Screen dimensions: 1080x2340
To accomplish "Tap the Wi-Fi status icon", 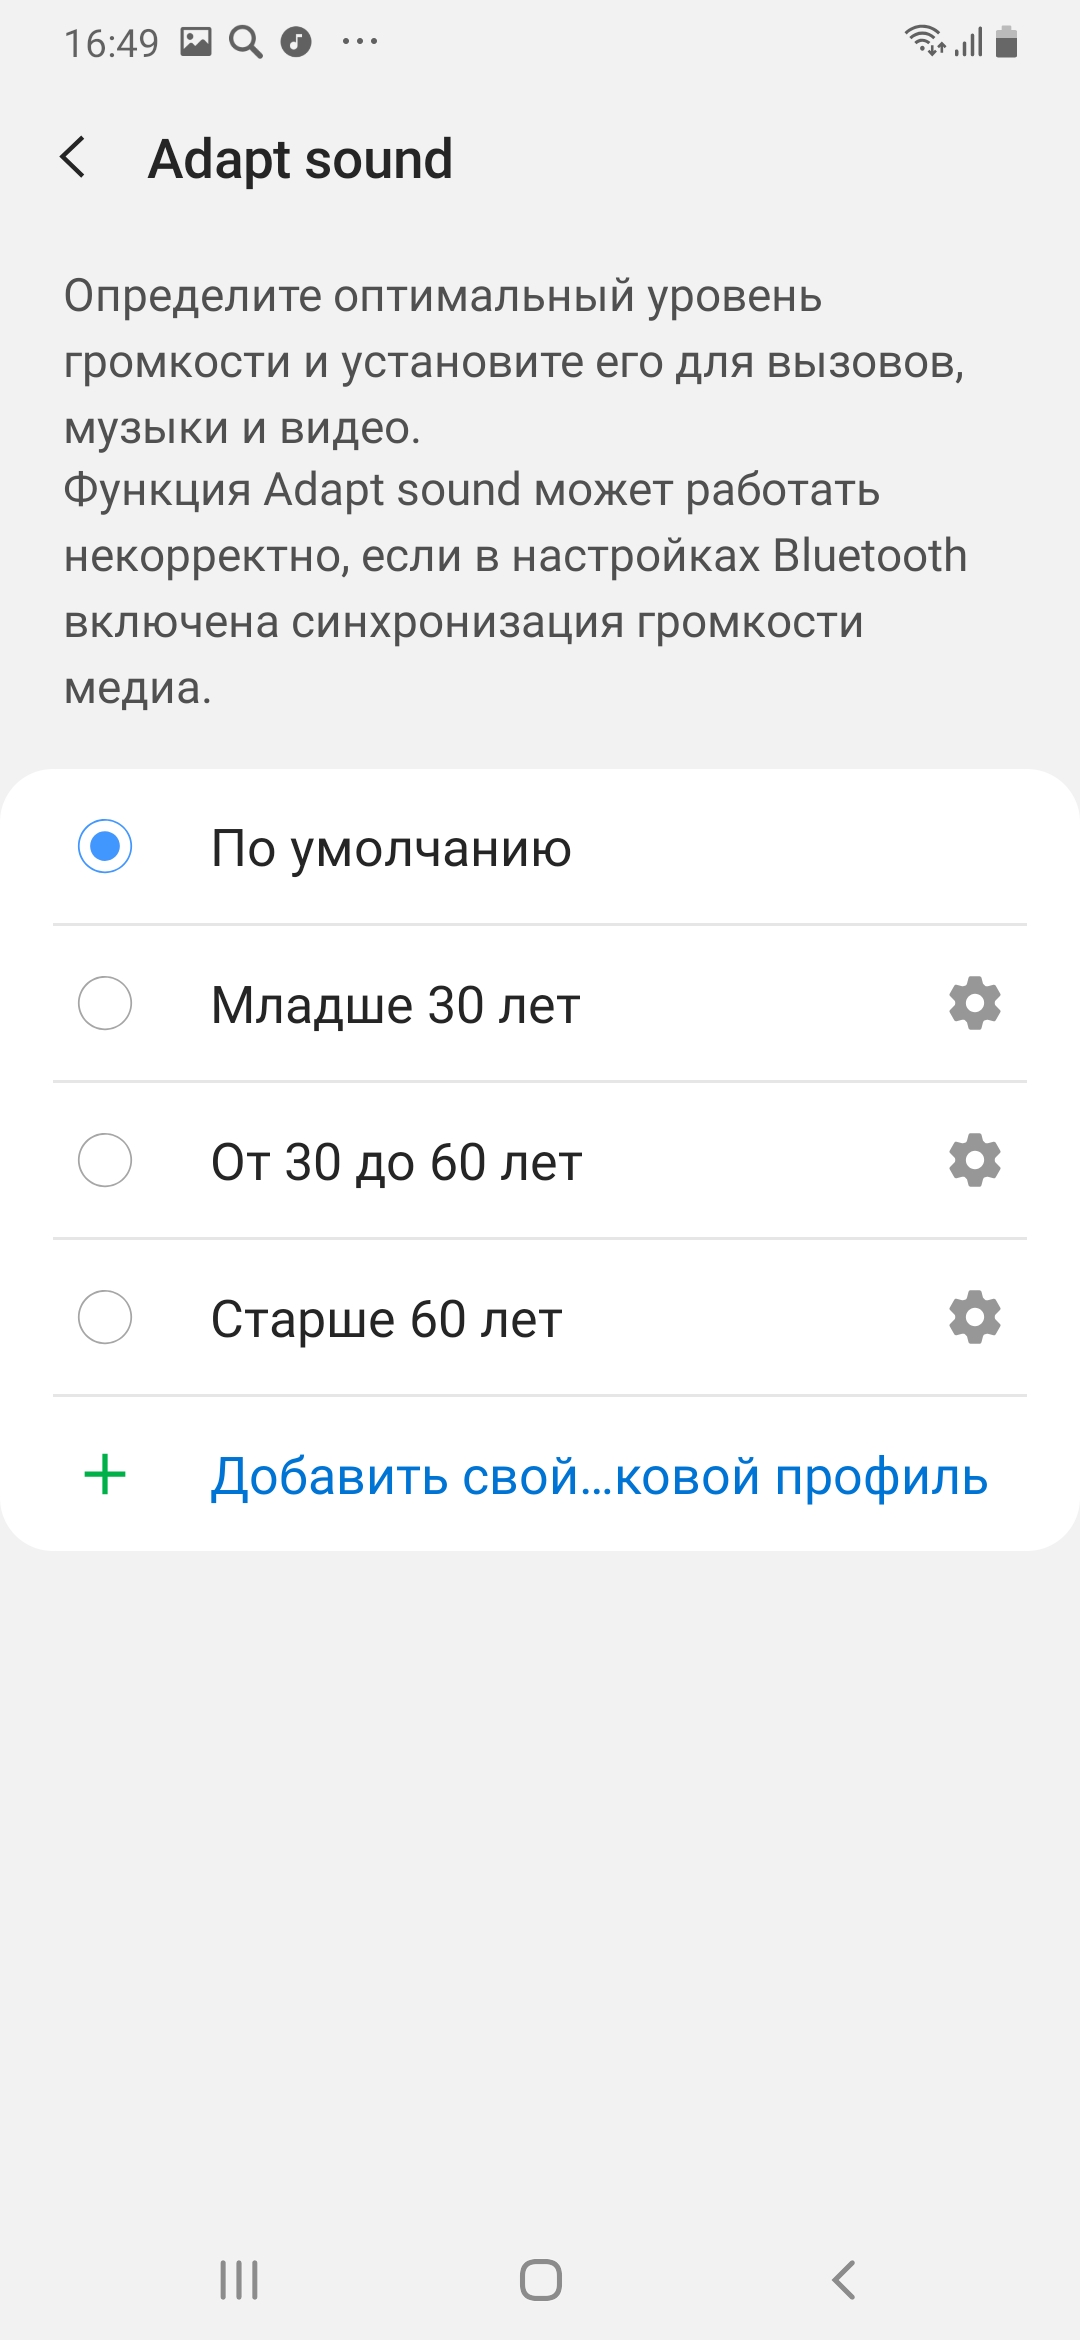I will click(x=924, y=41).
